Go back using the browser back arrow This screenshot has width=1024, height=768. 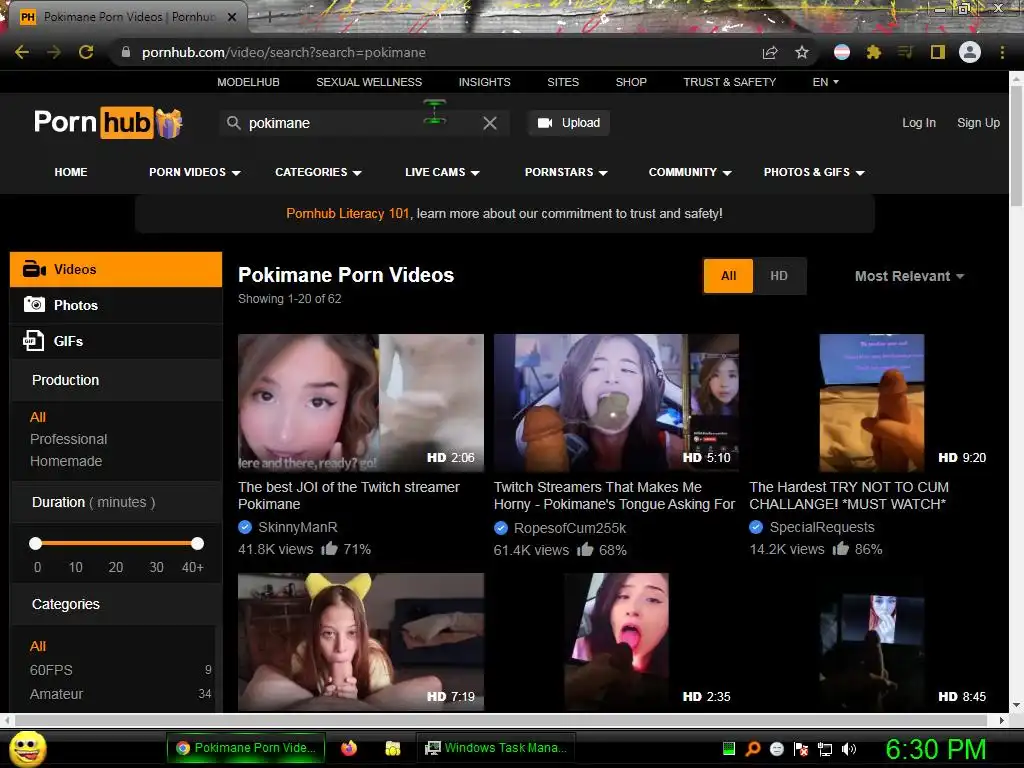[22, 52]
